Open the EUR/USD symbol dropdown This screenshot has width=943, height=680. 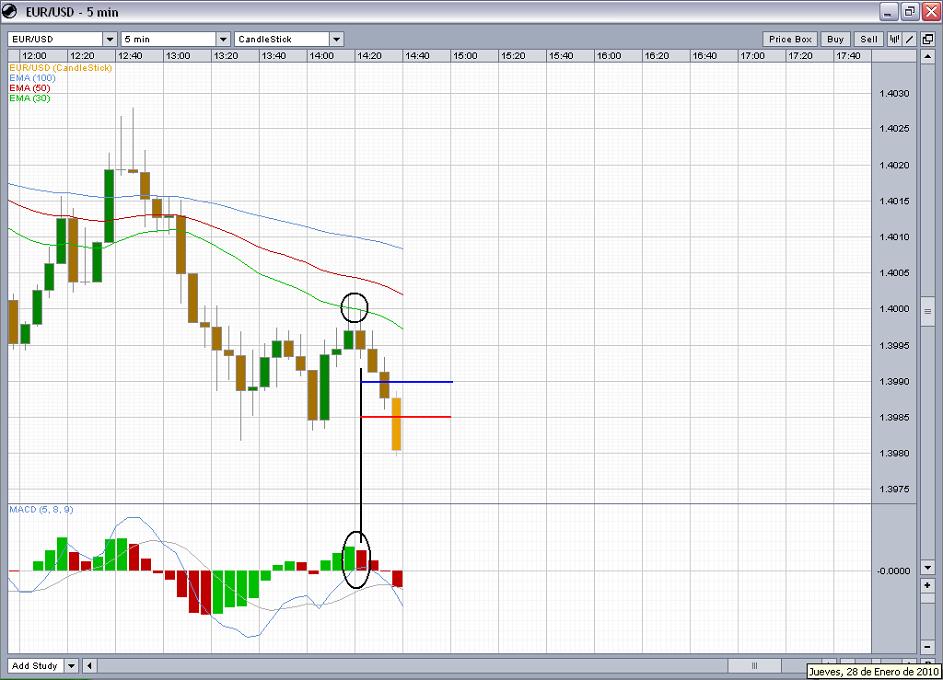pos(110,39)
